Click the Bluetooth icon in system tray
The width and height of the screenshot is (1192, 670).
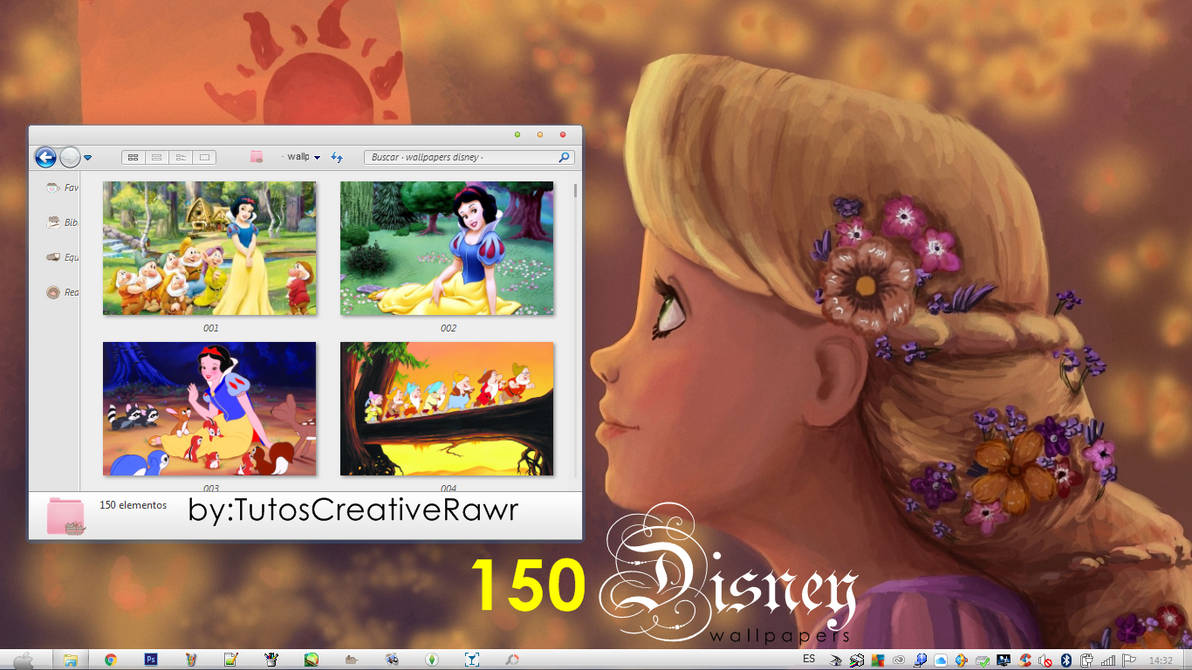tap(1065, 660)
